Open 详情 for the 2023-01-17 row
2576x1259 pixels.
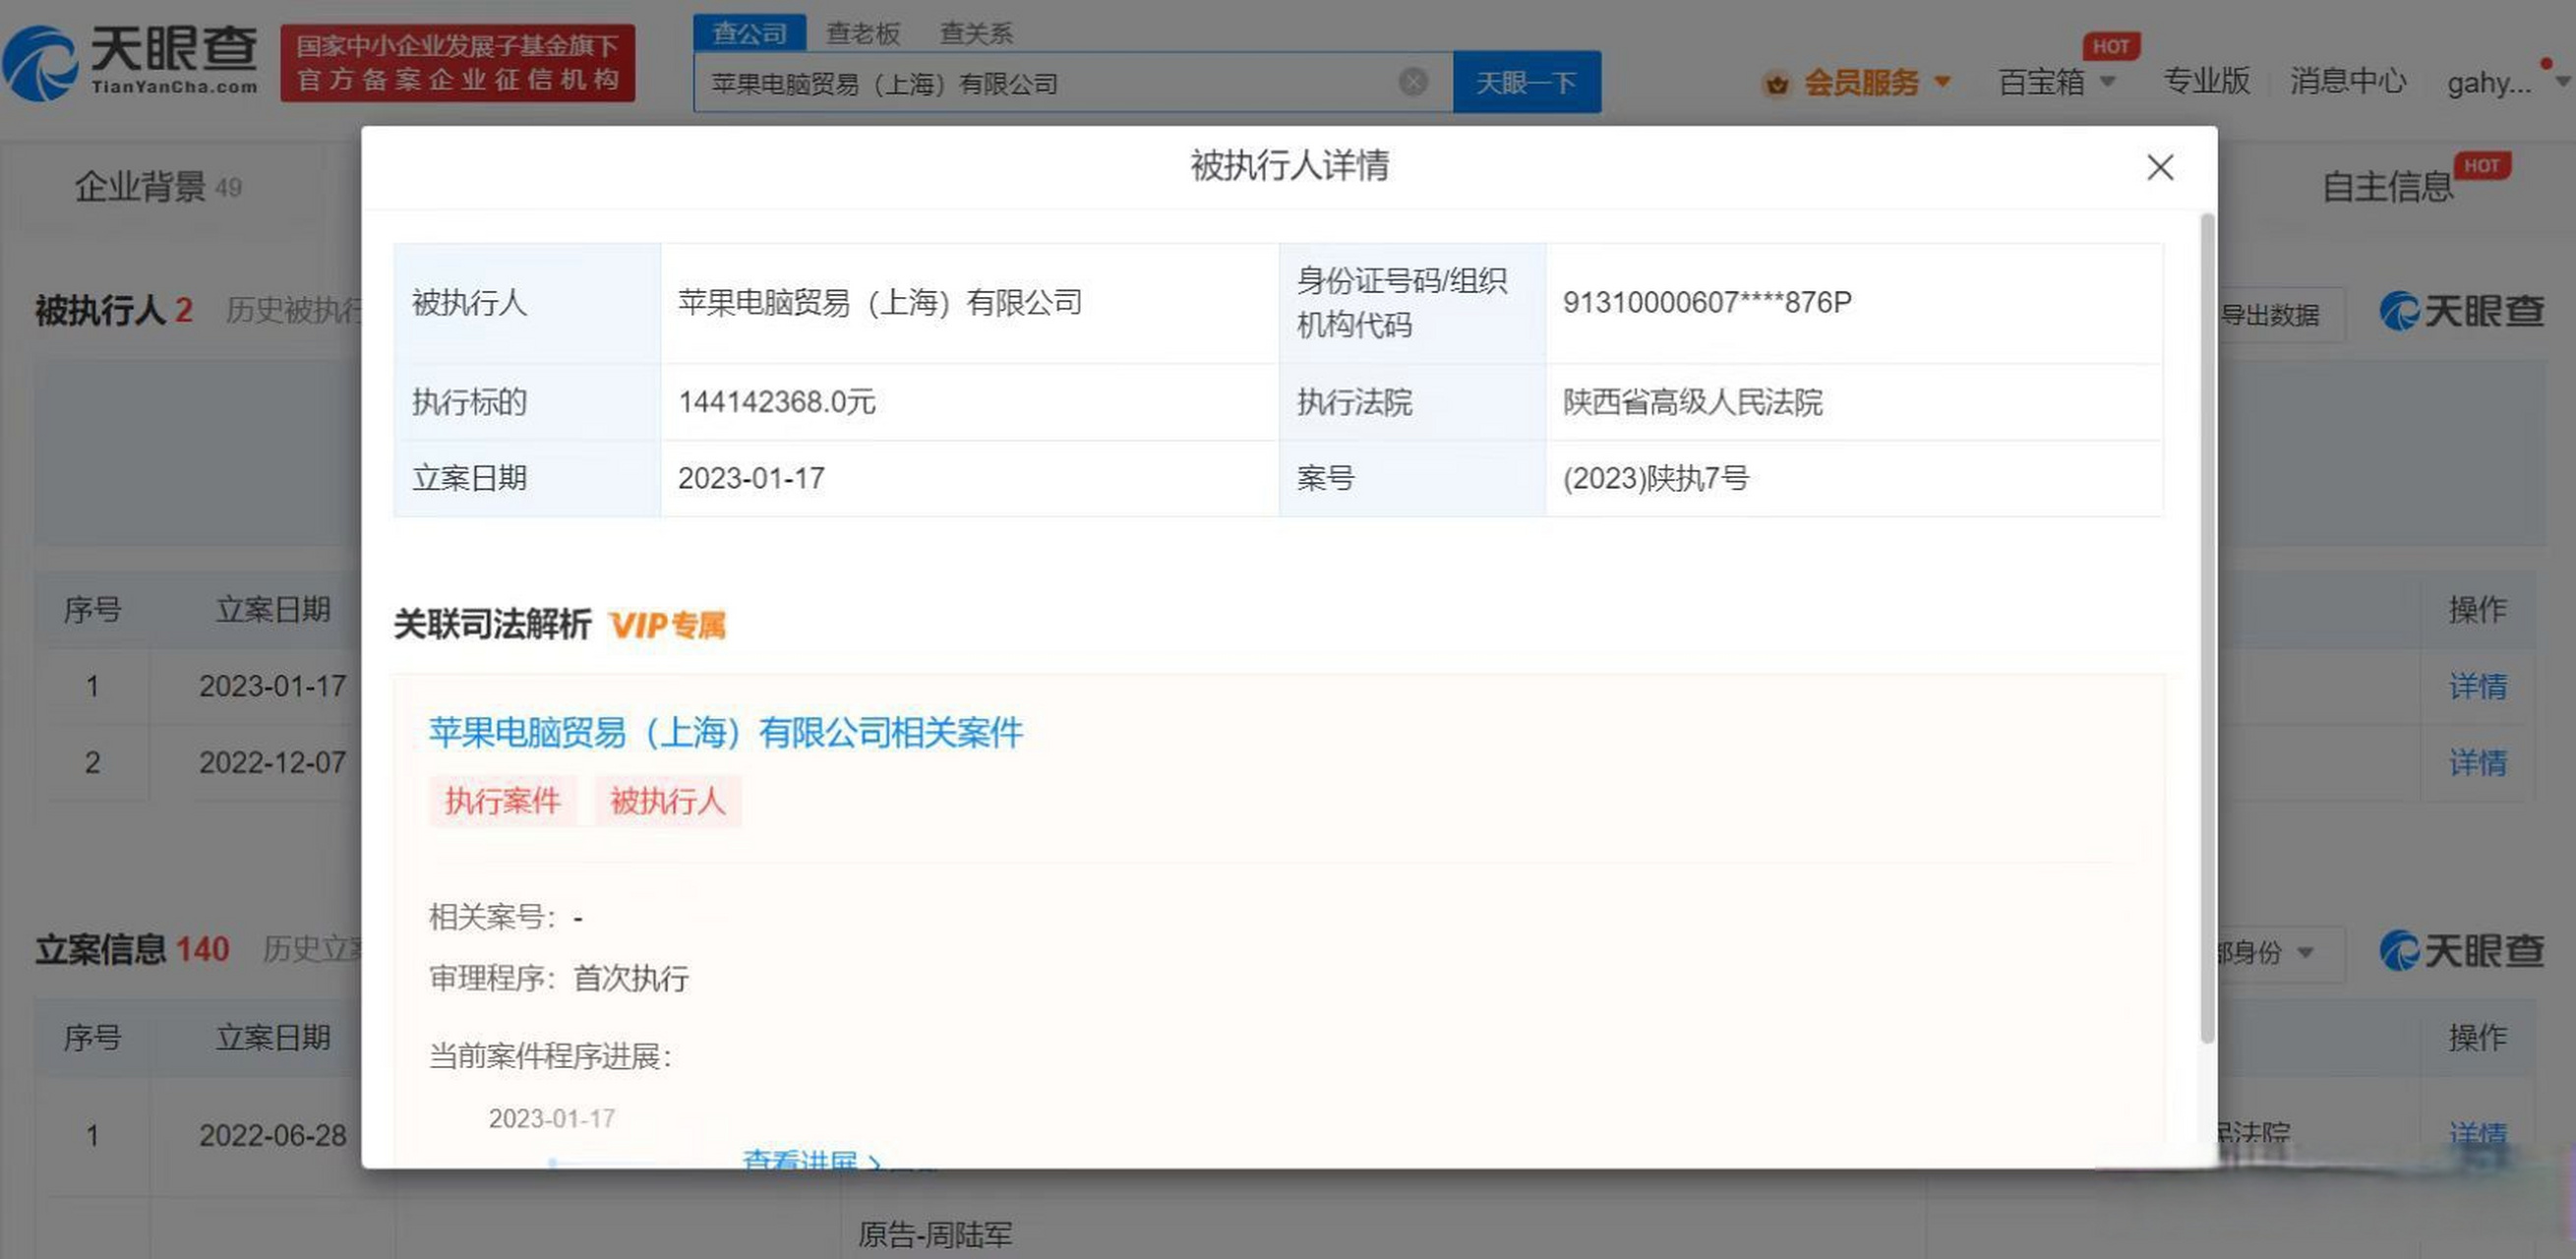point(2477,686)
